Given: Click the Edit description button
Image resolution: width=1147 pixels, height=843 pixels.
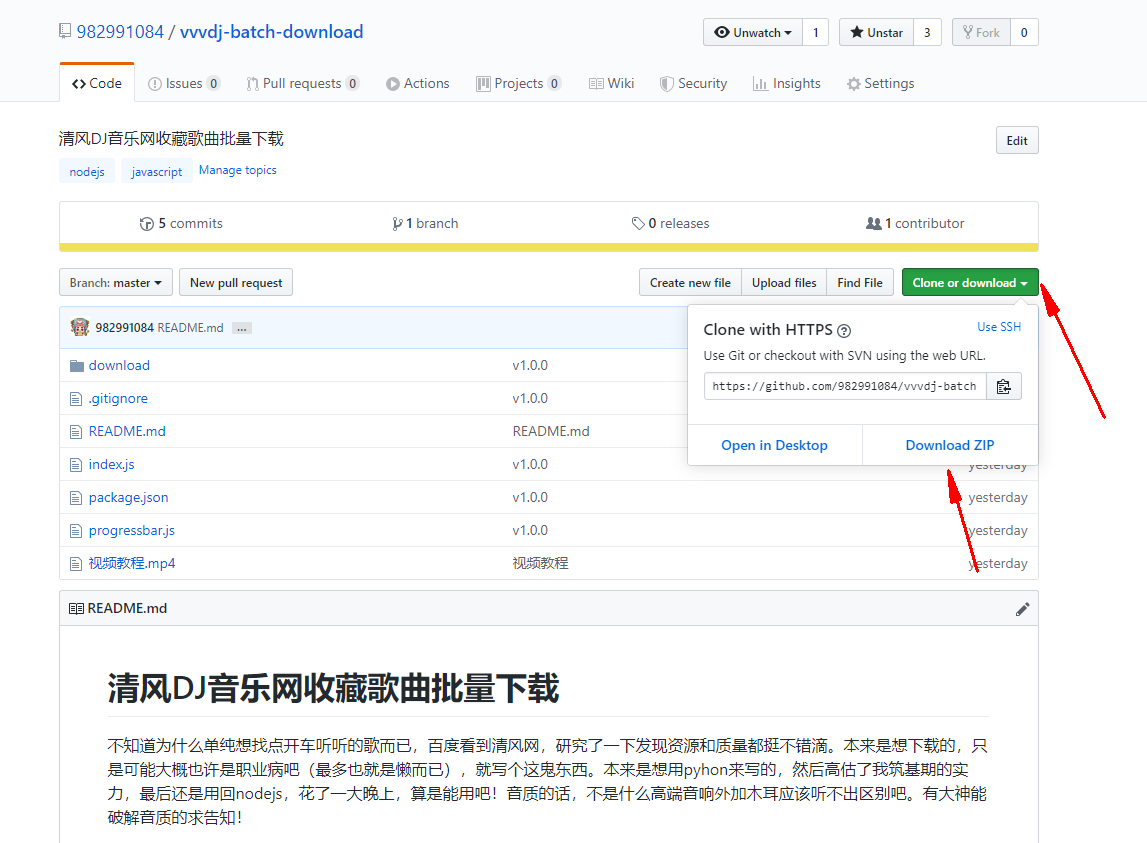Looking at the screenshot, I should pos(1017,140).
